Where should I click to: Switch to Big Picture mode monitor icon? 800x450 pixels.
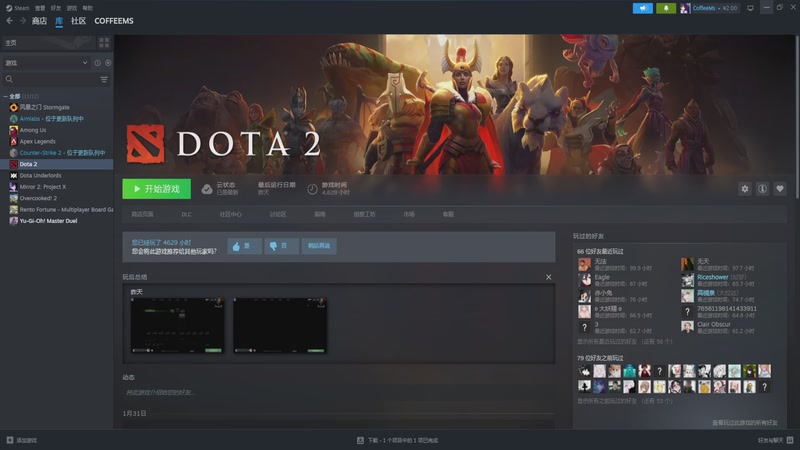coord(750,8)
